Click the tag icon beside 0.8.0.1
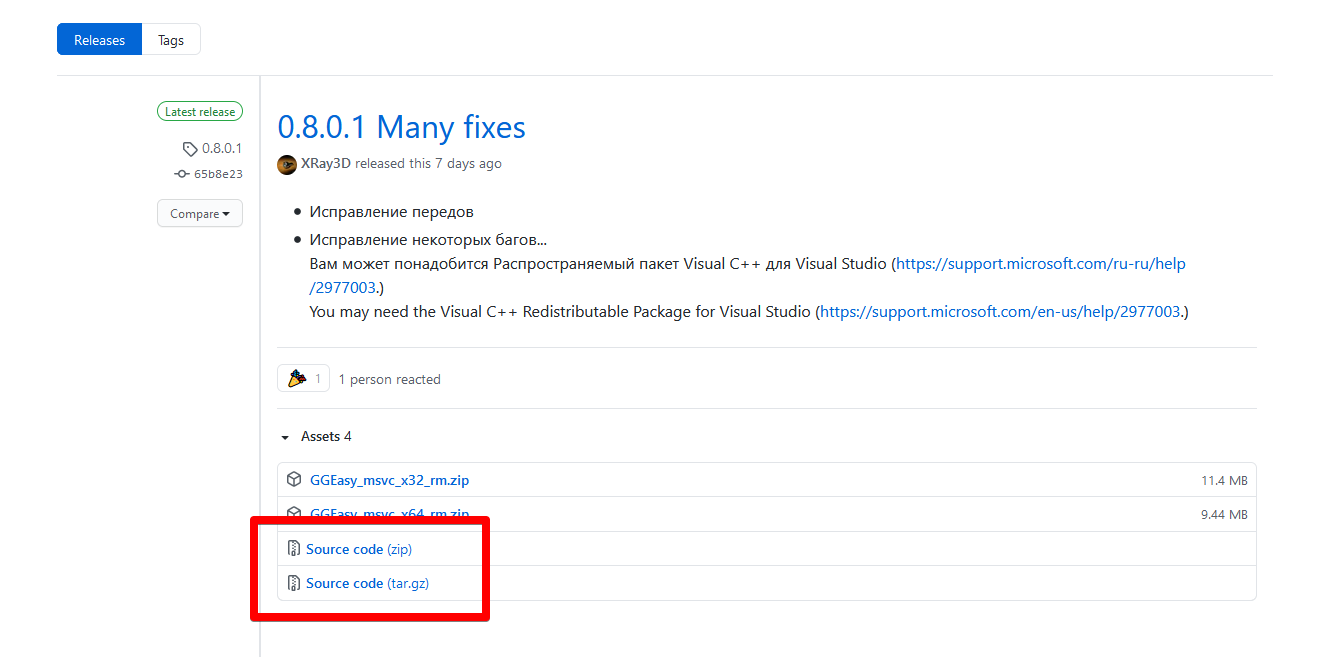The image size is (1324, 657). [x=190, y=149]
